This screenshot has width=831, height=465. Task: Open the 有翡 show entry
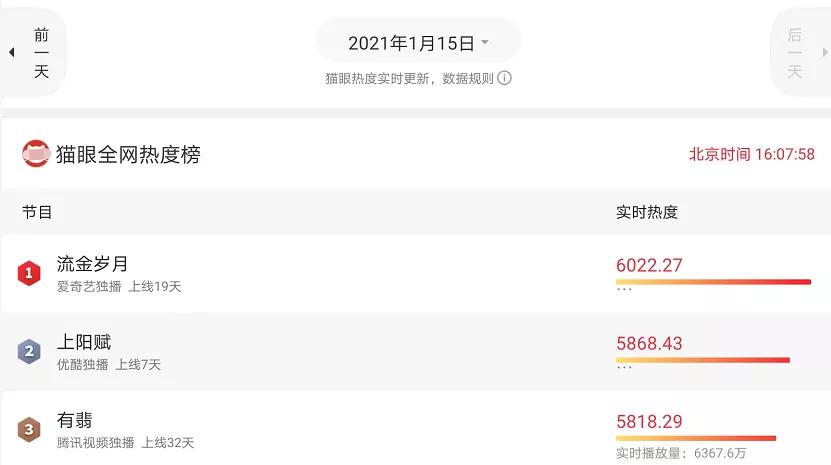tap(416, 428)
